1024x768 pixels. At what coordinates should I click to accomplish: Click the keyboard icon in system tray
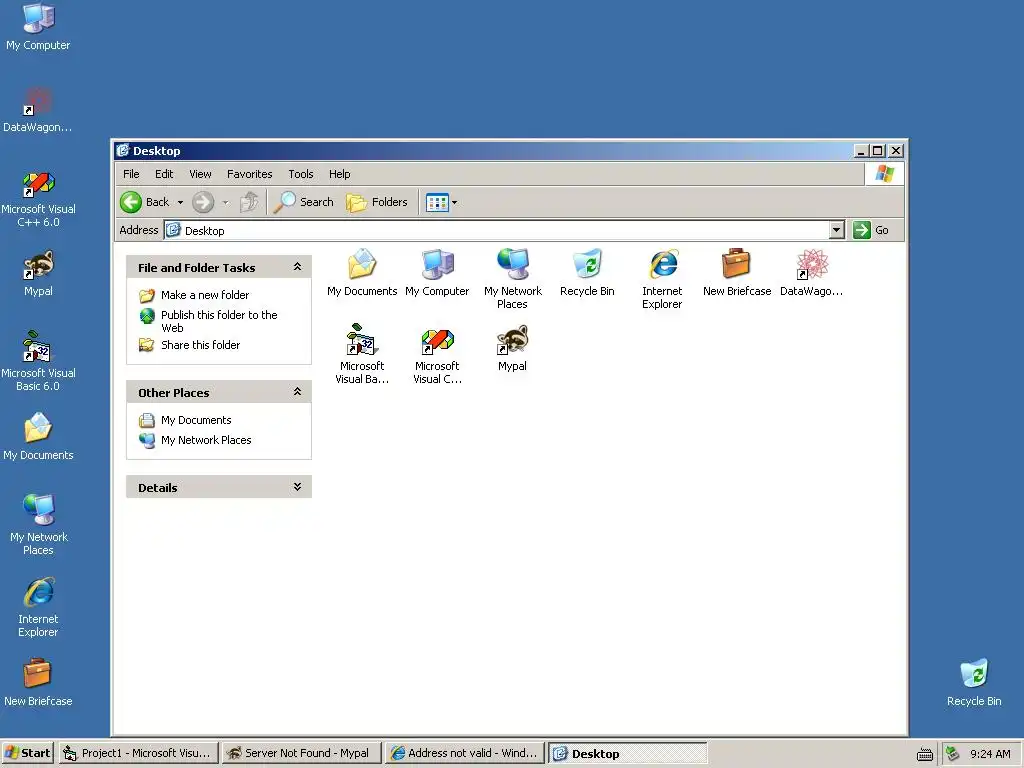(x=925, y=754)
